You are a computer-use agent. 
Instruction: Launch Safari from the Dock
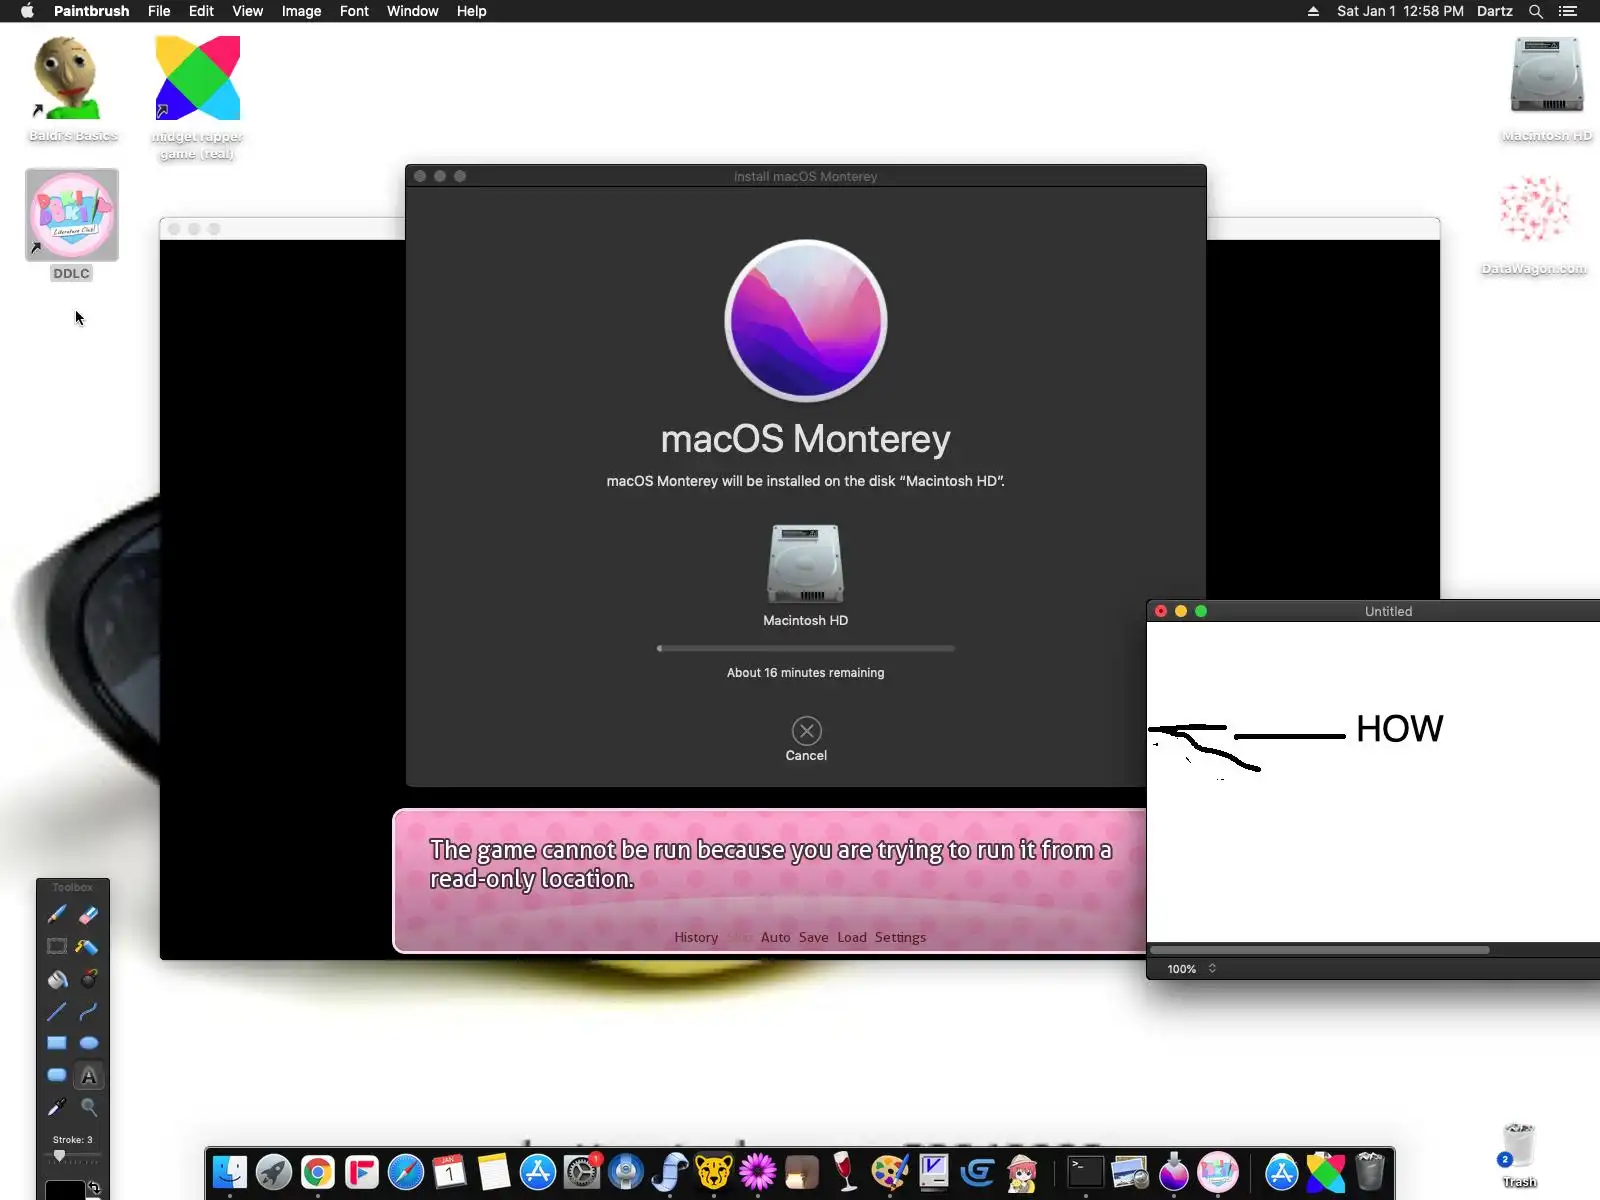click(x=406, y=1172)
